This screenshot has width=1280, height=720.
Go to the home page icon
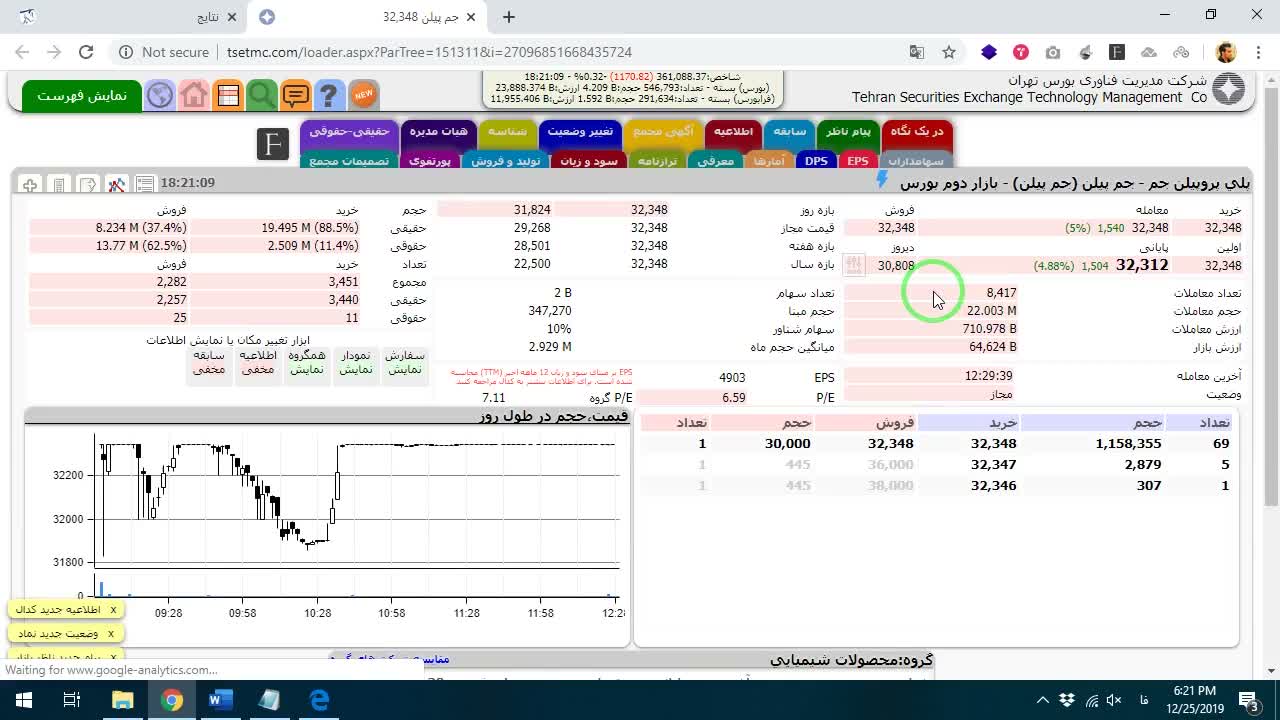click(x=194, y=95)
